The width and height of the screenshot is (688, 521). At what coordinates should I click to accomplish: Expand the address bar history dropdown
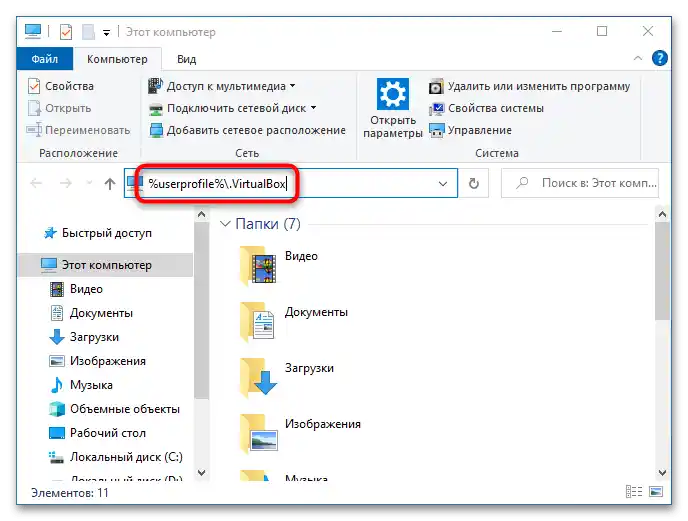[x=443, y=183]
